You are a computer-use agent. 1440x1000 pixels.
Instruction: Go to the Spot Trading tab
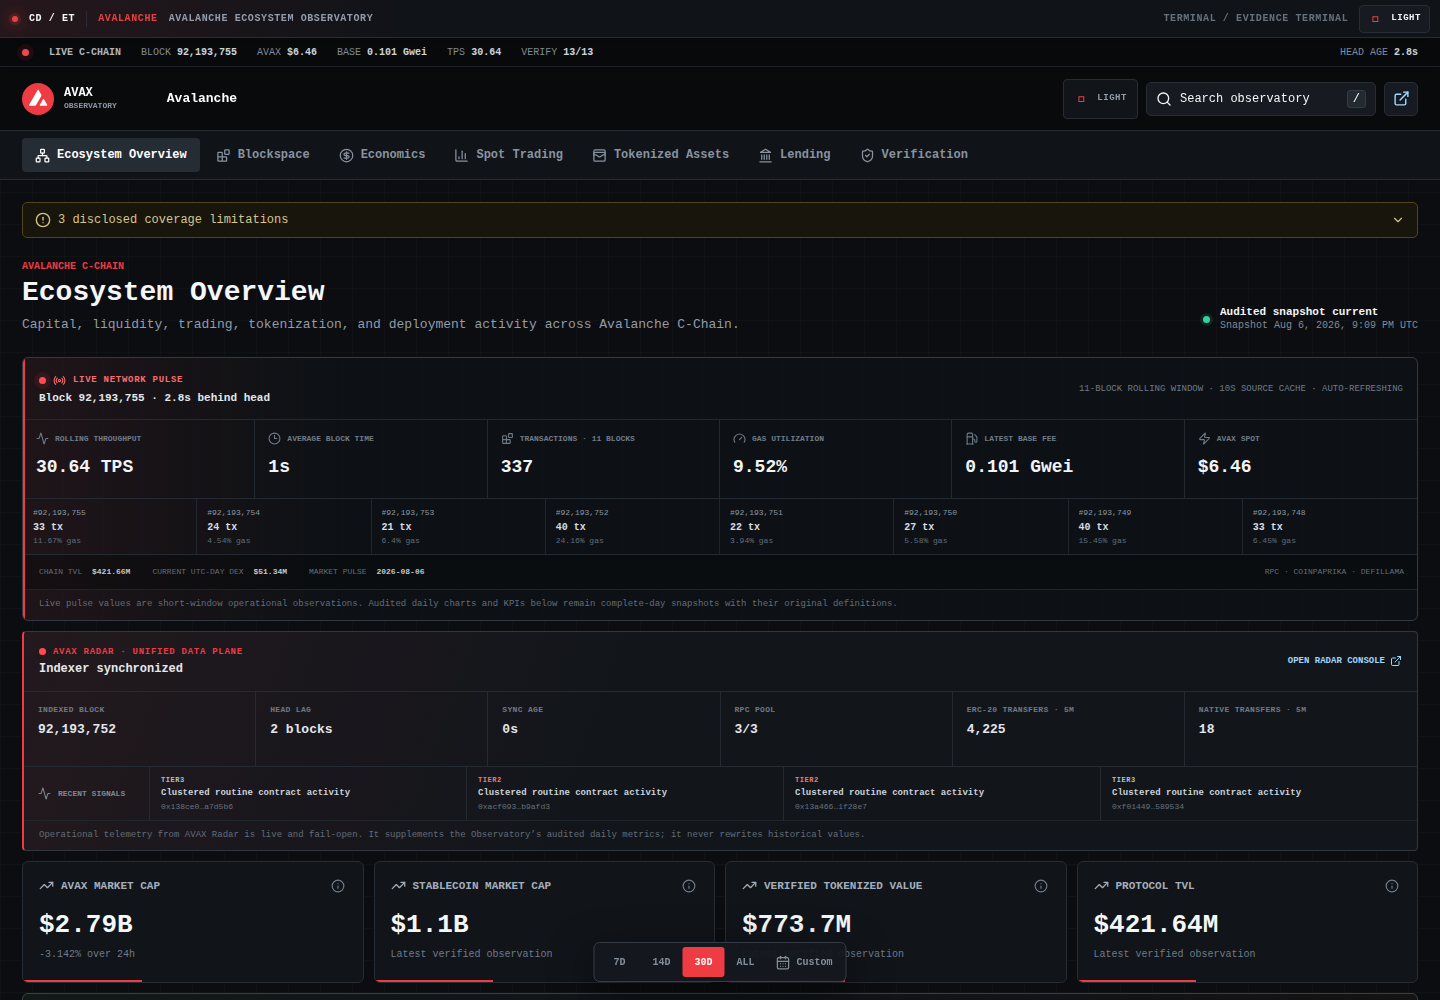pyautogui.click(x=508, y=155)
